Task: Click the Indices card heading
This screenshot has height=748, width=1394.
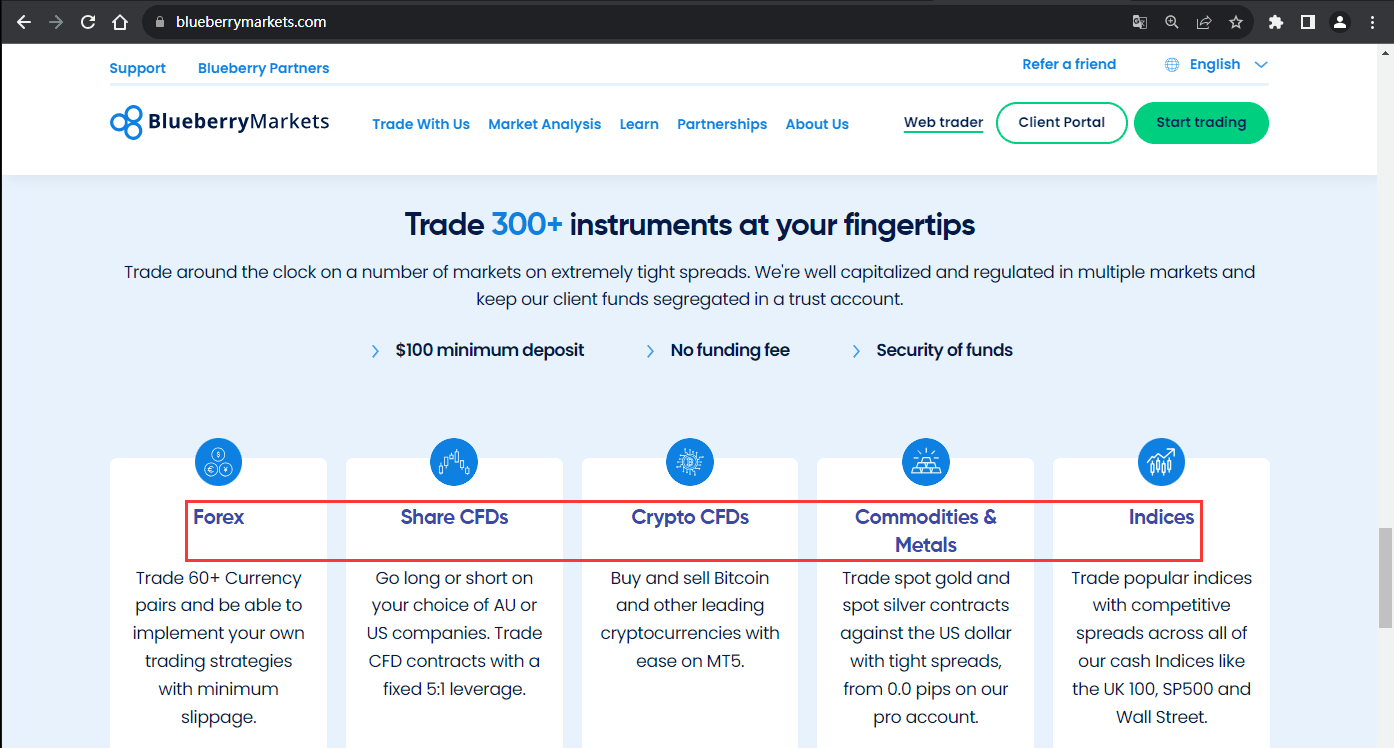Action: (x=1162, y=517)
